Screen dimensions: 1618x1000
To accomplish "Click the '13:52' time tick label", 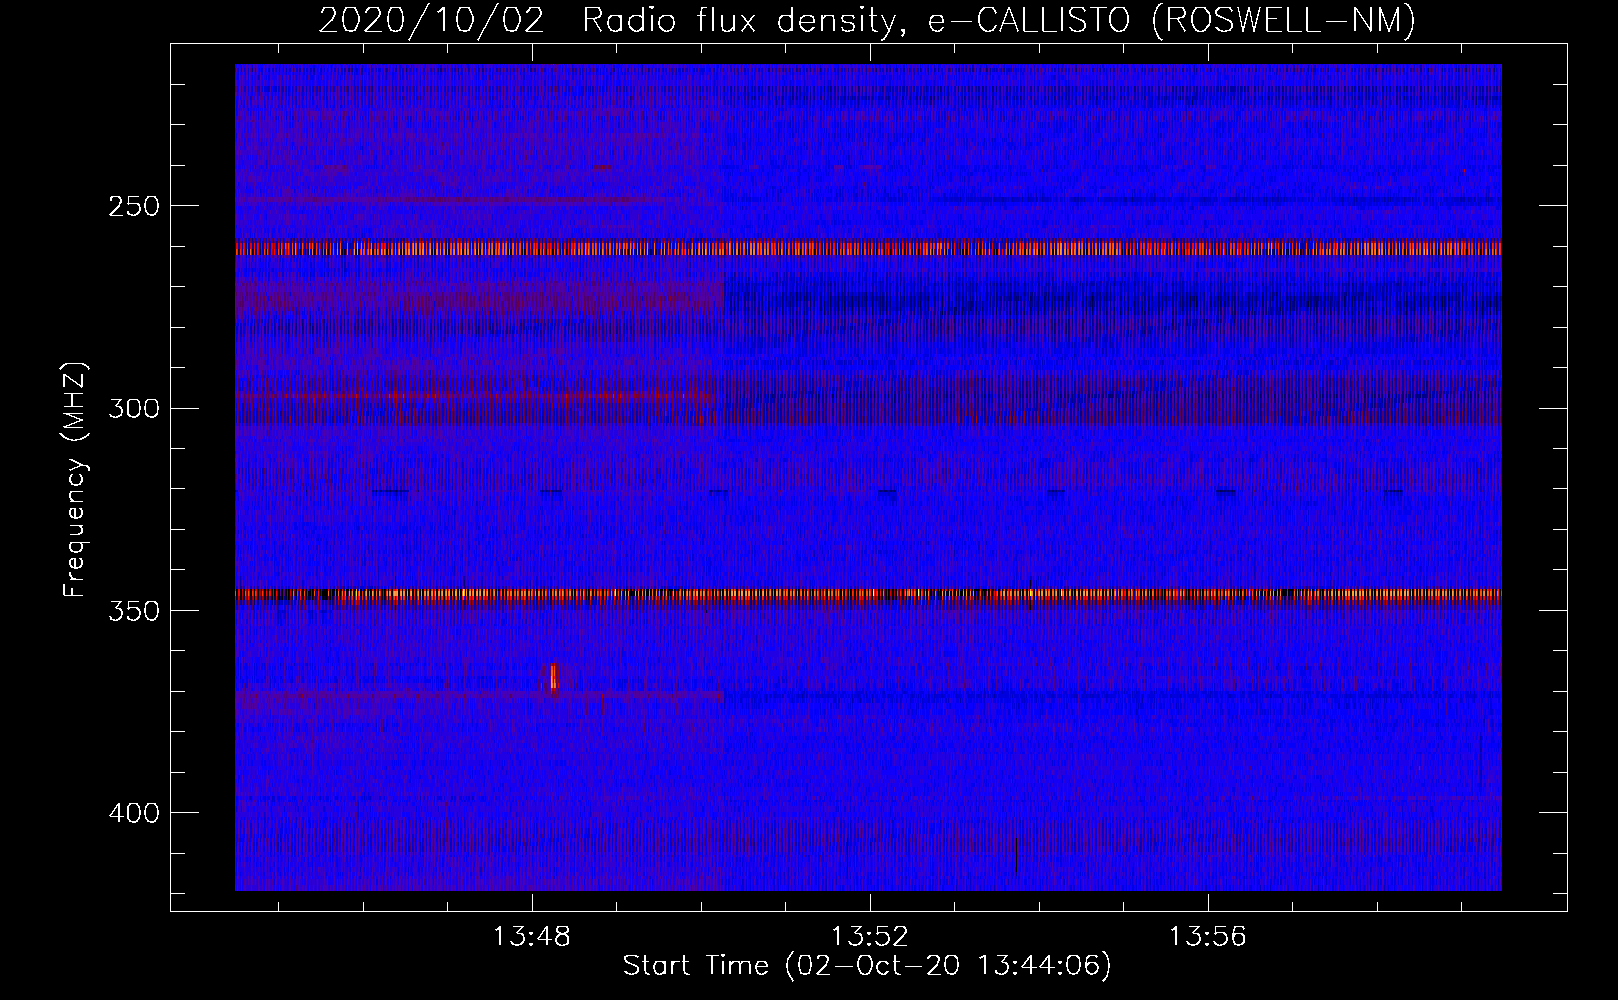I will [870, 937].
